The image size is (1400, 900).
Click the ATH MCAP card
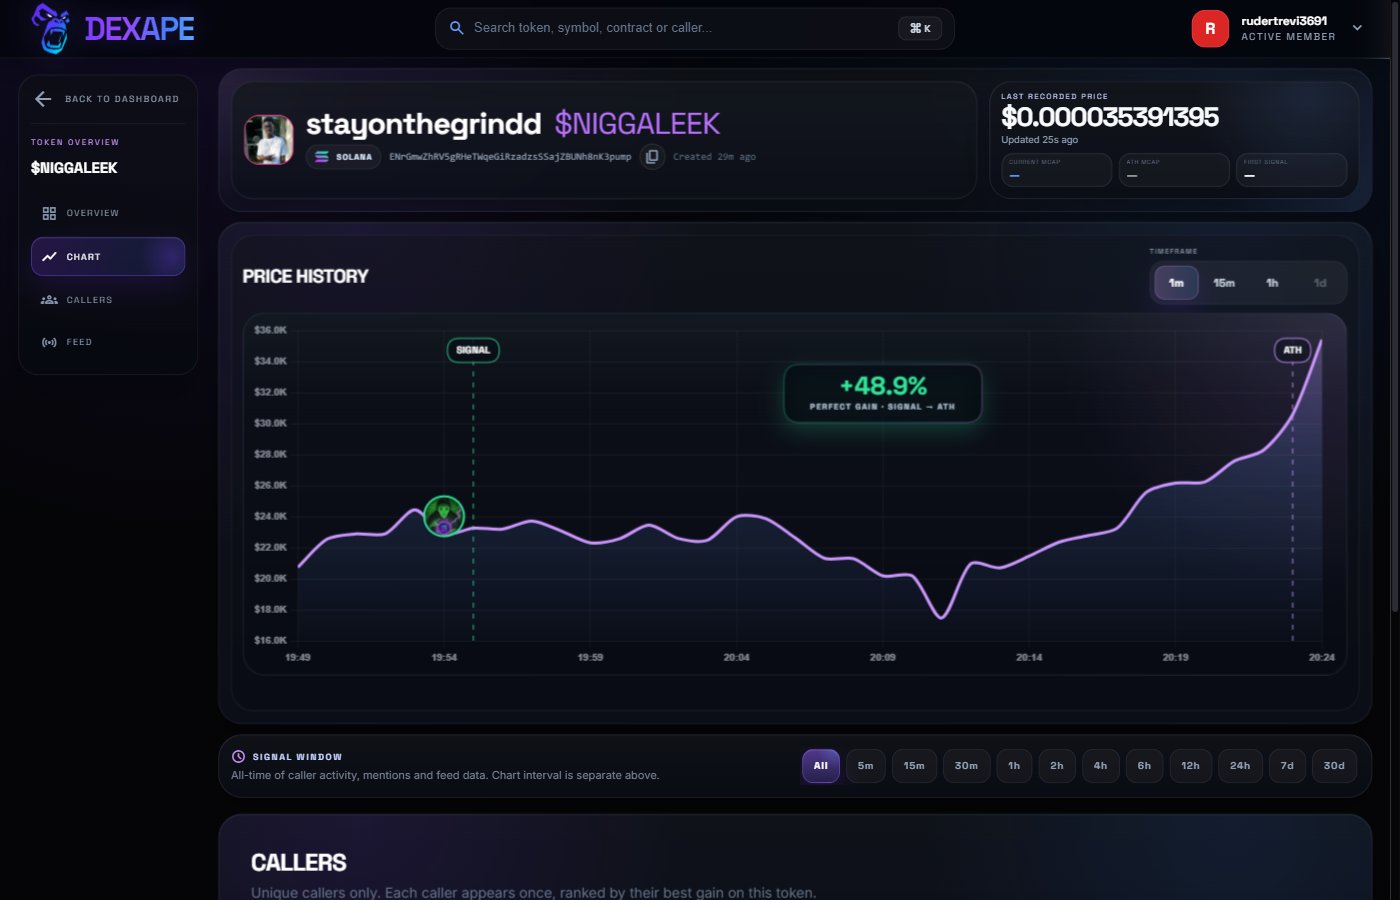(1174, 170)
